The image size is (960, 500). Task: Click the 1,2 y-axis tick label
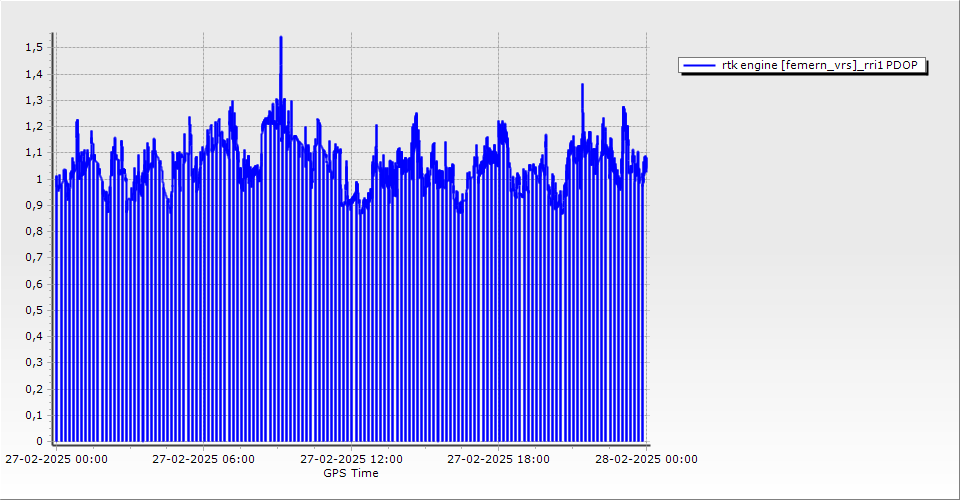click(34, 127)
